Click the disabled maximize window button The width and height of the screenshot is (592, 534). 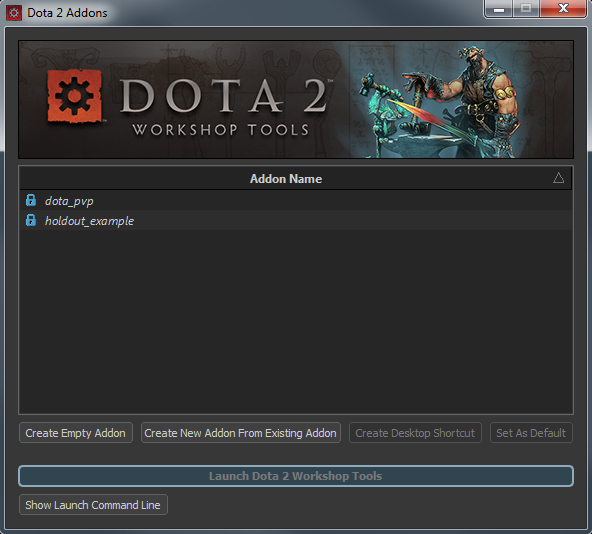tap(526, 9)
